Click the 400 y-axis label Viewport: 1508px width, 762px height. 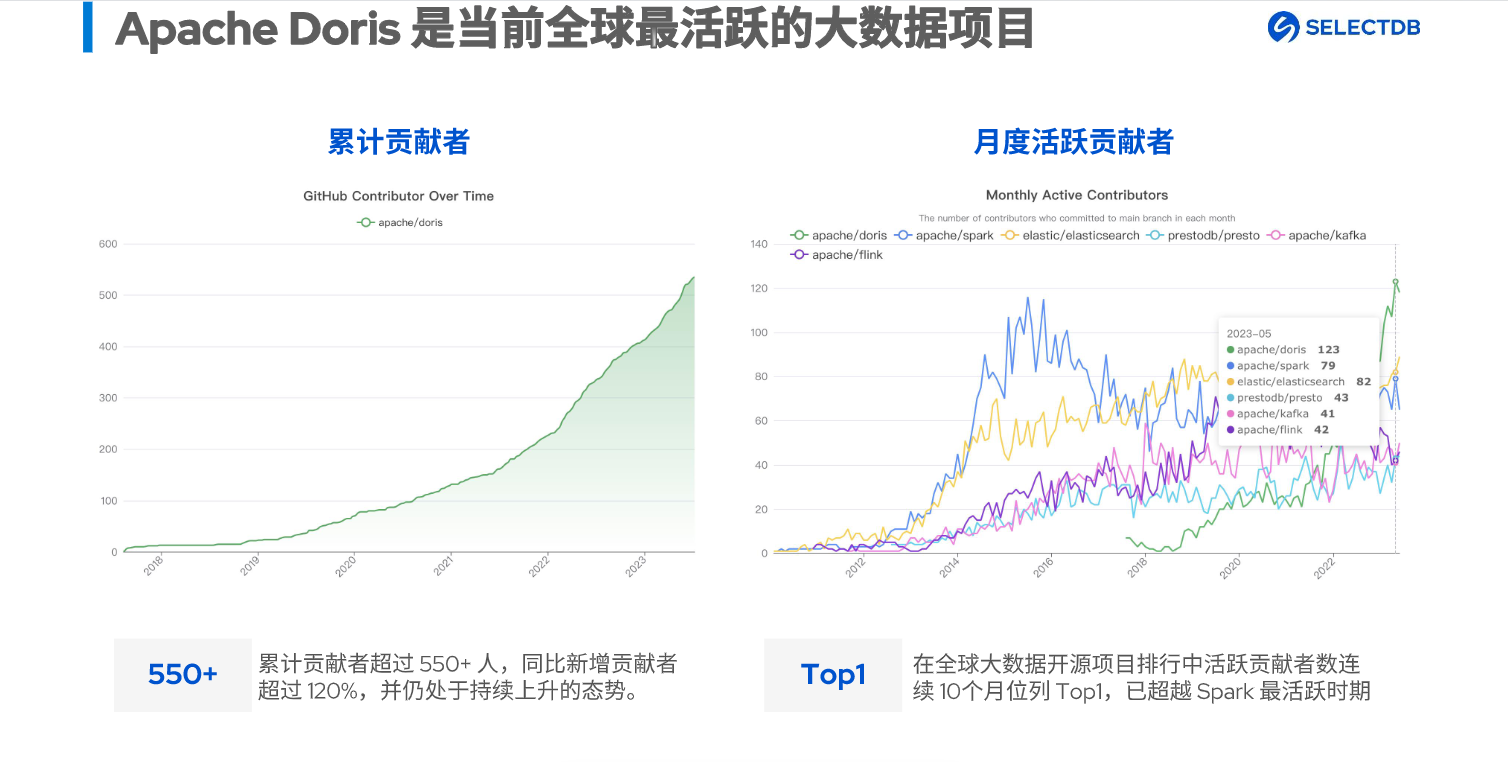pos(108,347)
